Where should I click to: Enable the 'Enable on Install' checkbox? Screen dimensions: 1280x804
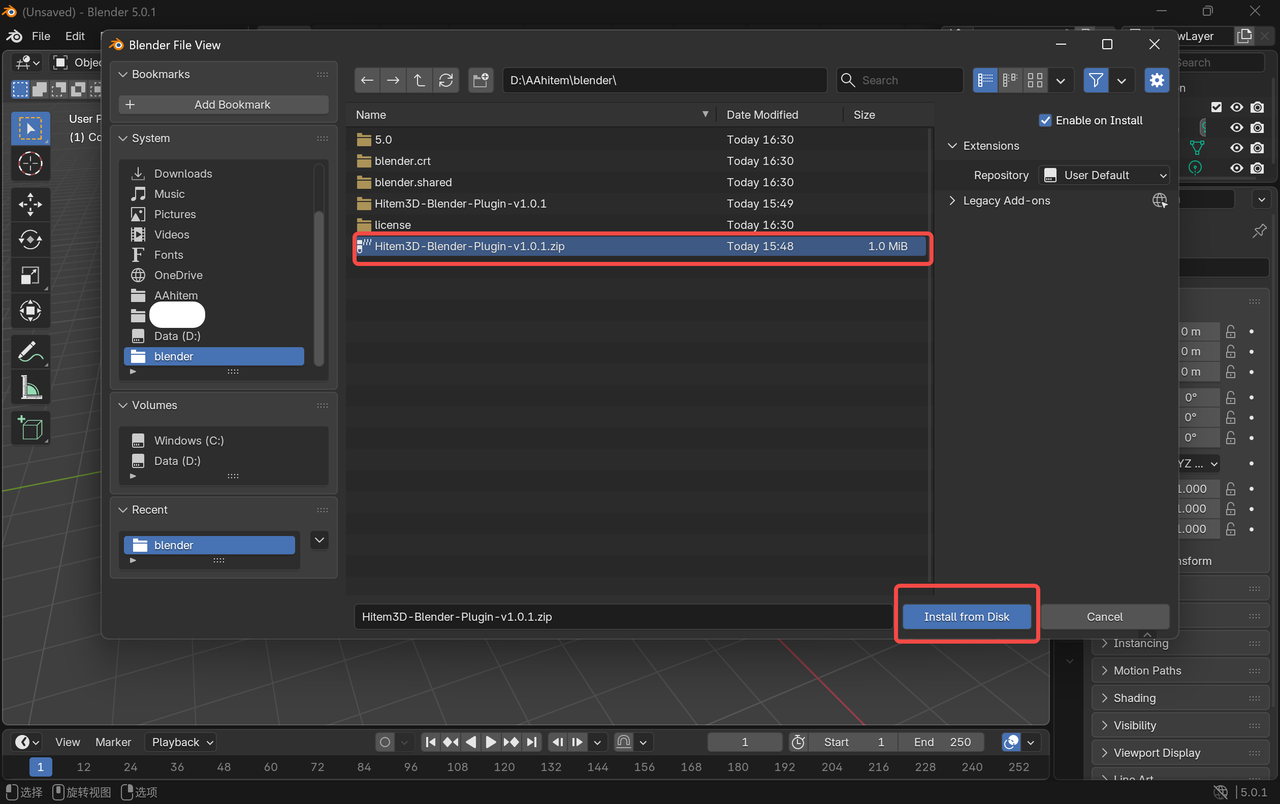[x=1044, y=120]
